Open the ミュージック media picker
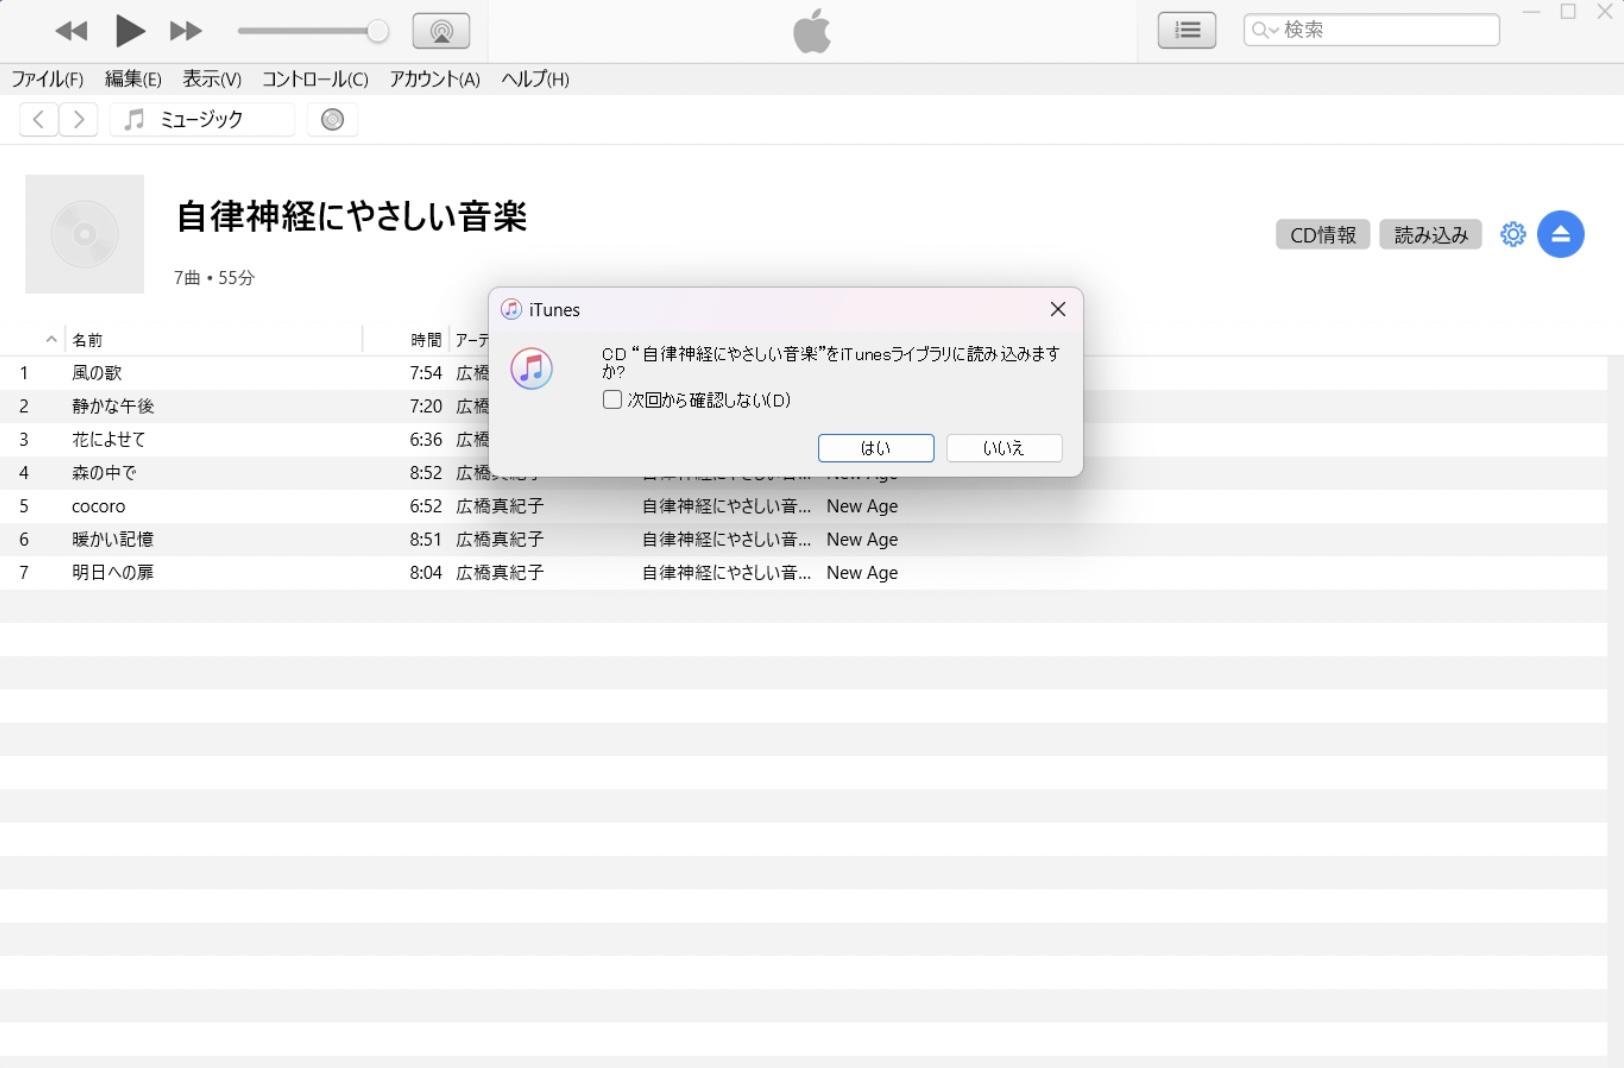This screenshot has width=1624, height=1068. point(202,120)
